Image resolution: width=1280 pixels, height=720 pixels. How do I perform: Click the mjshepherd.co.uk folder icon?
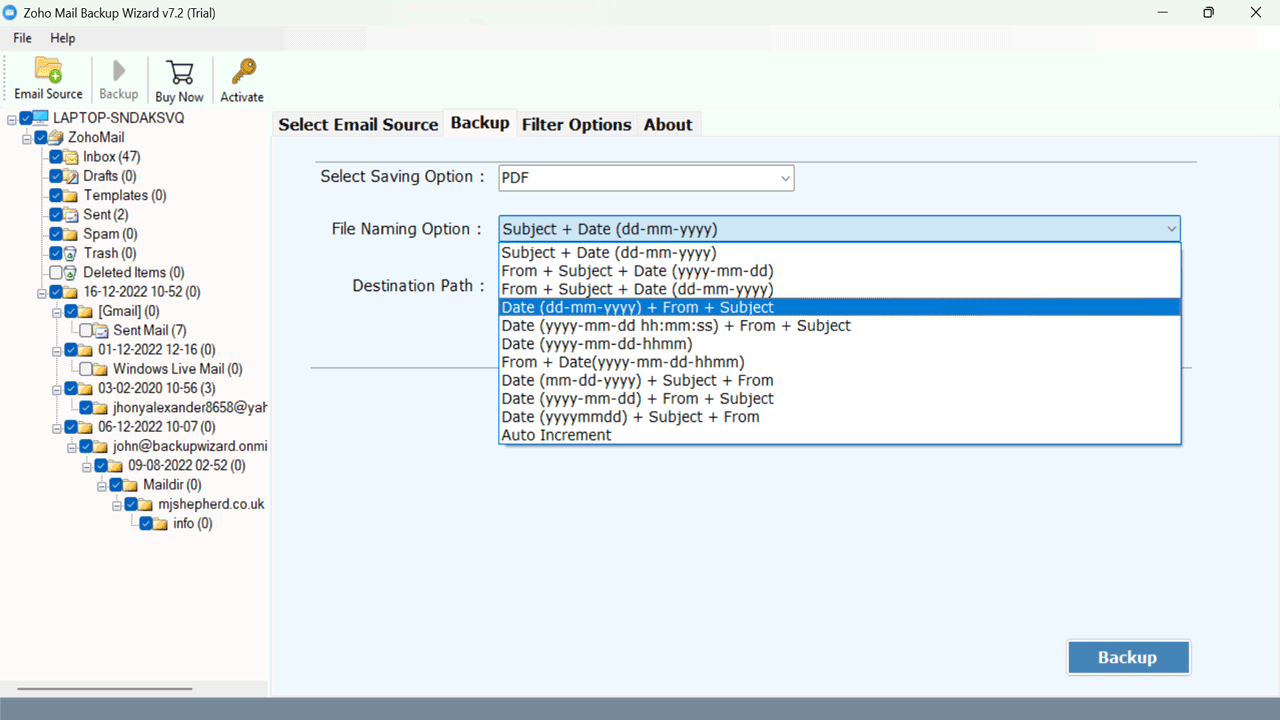click(x=146, y=504)
